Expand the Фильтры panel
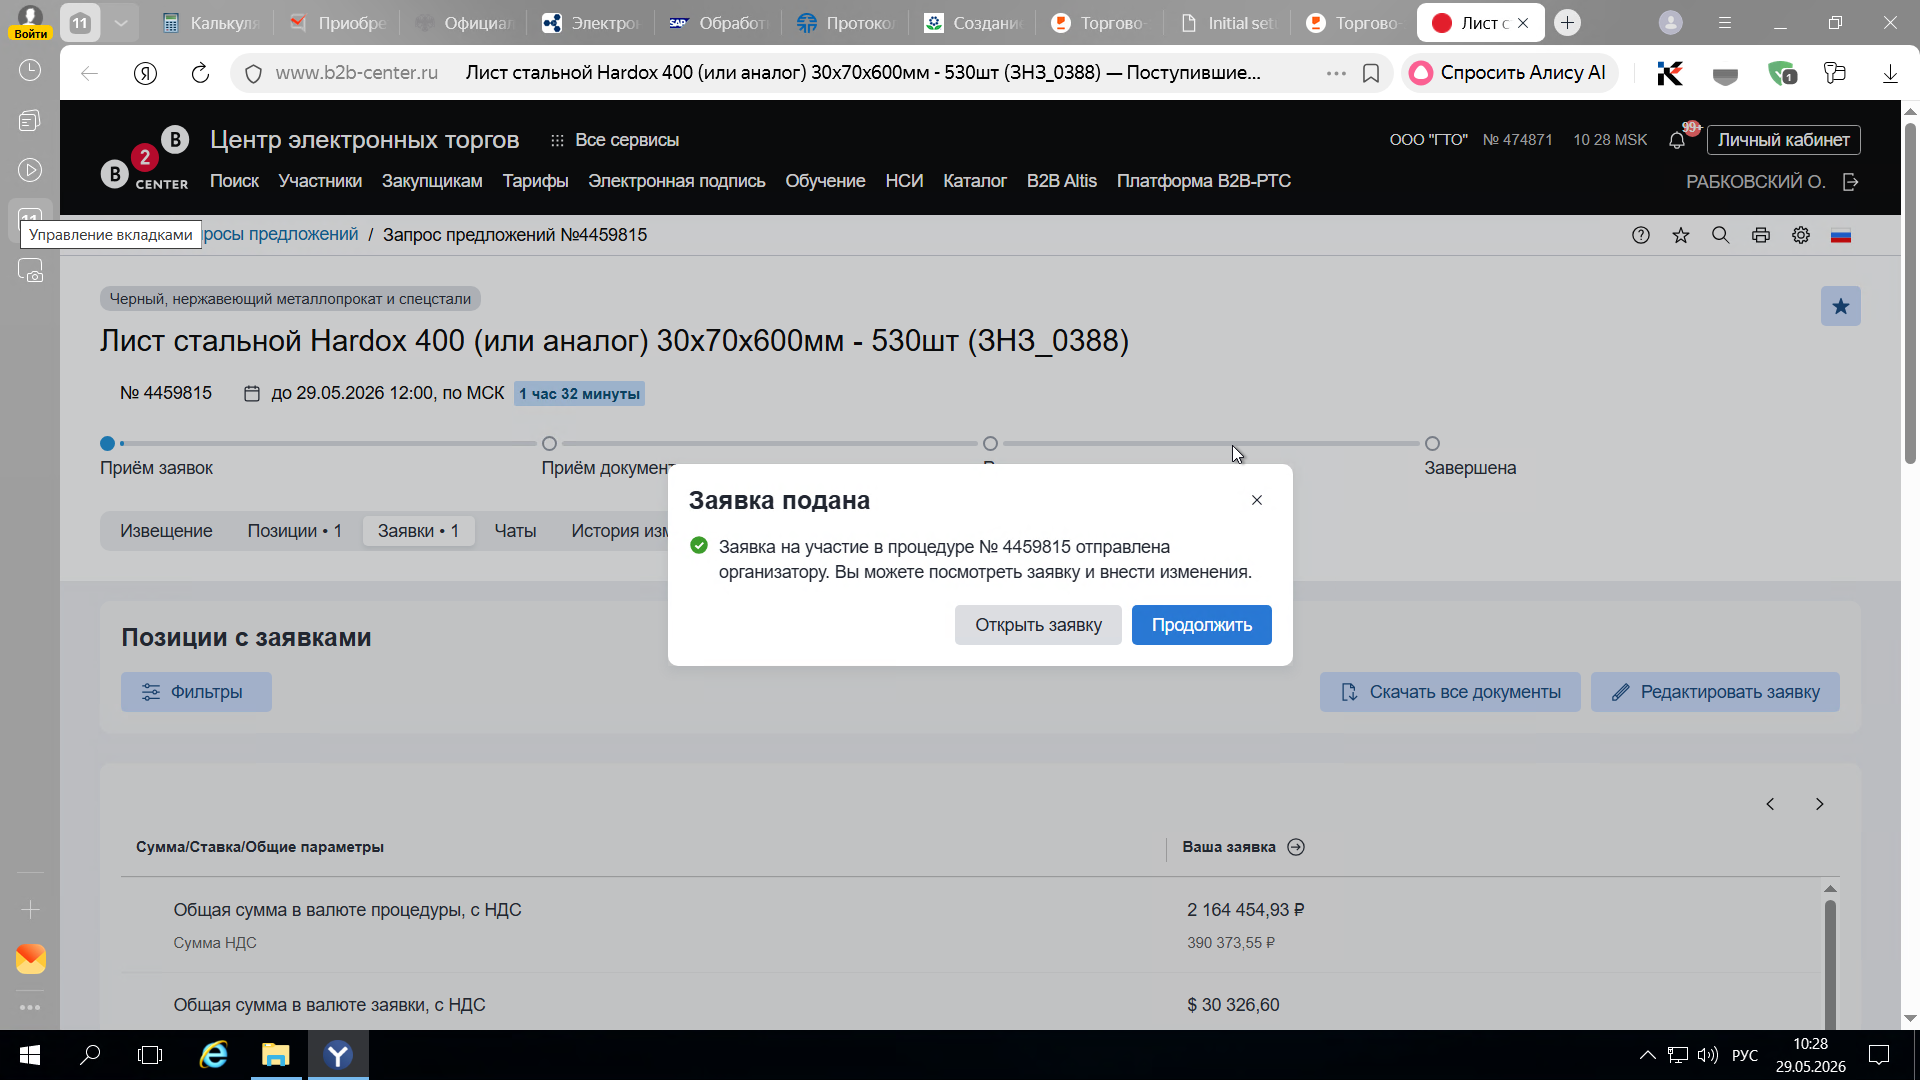 pos(196,692)
